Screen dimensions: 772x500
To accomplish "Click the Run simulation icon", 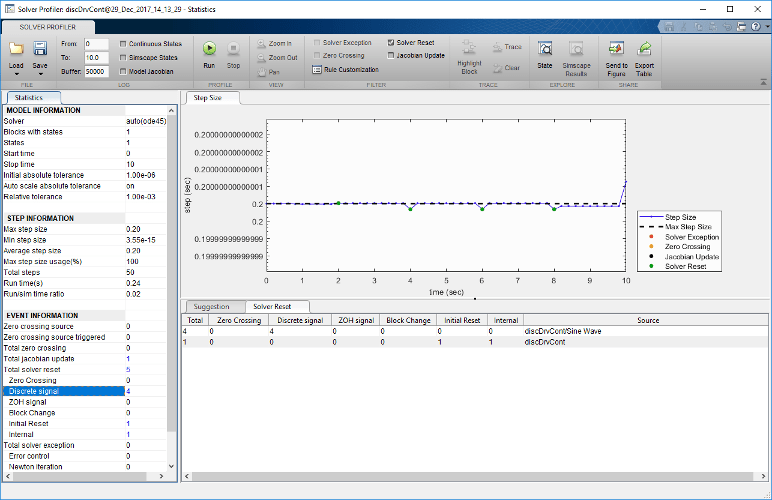I will click(x=209, y=48).
